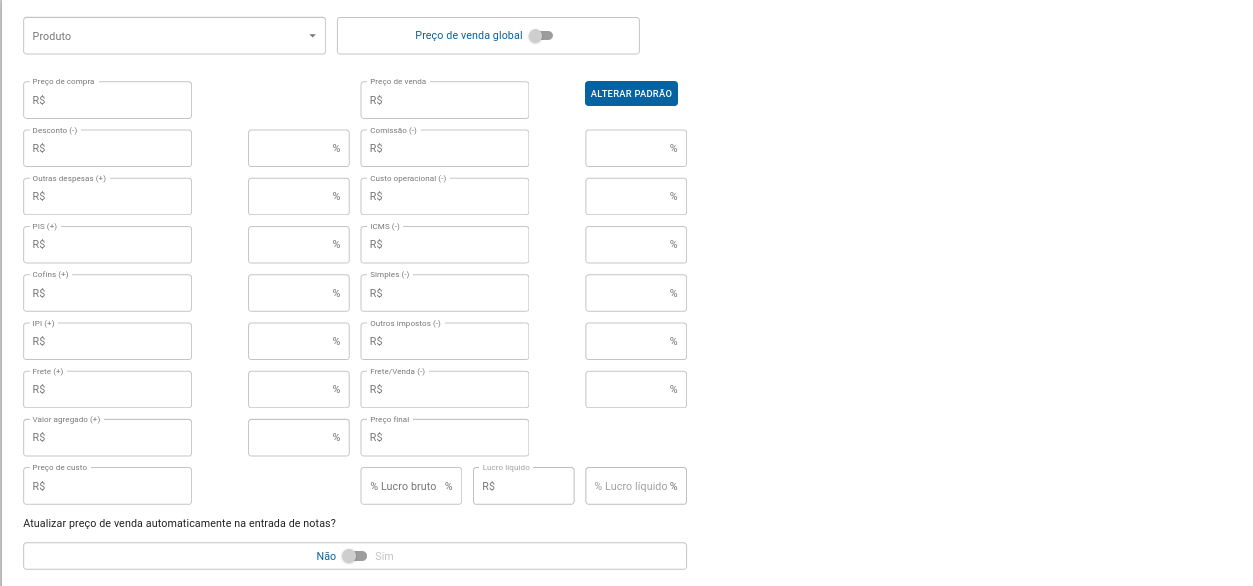
Task: Click the % Lucro bruto field
Action: click(411, 486)
